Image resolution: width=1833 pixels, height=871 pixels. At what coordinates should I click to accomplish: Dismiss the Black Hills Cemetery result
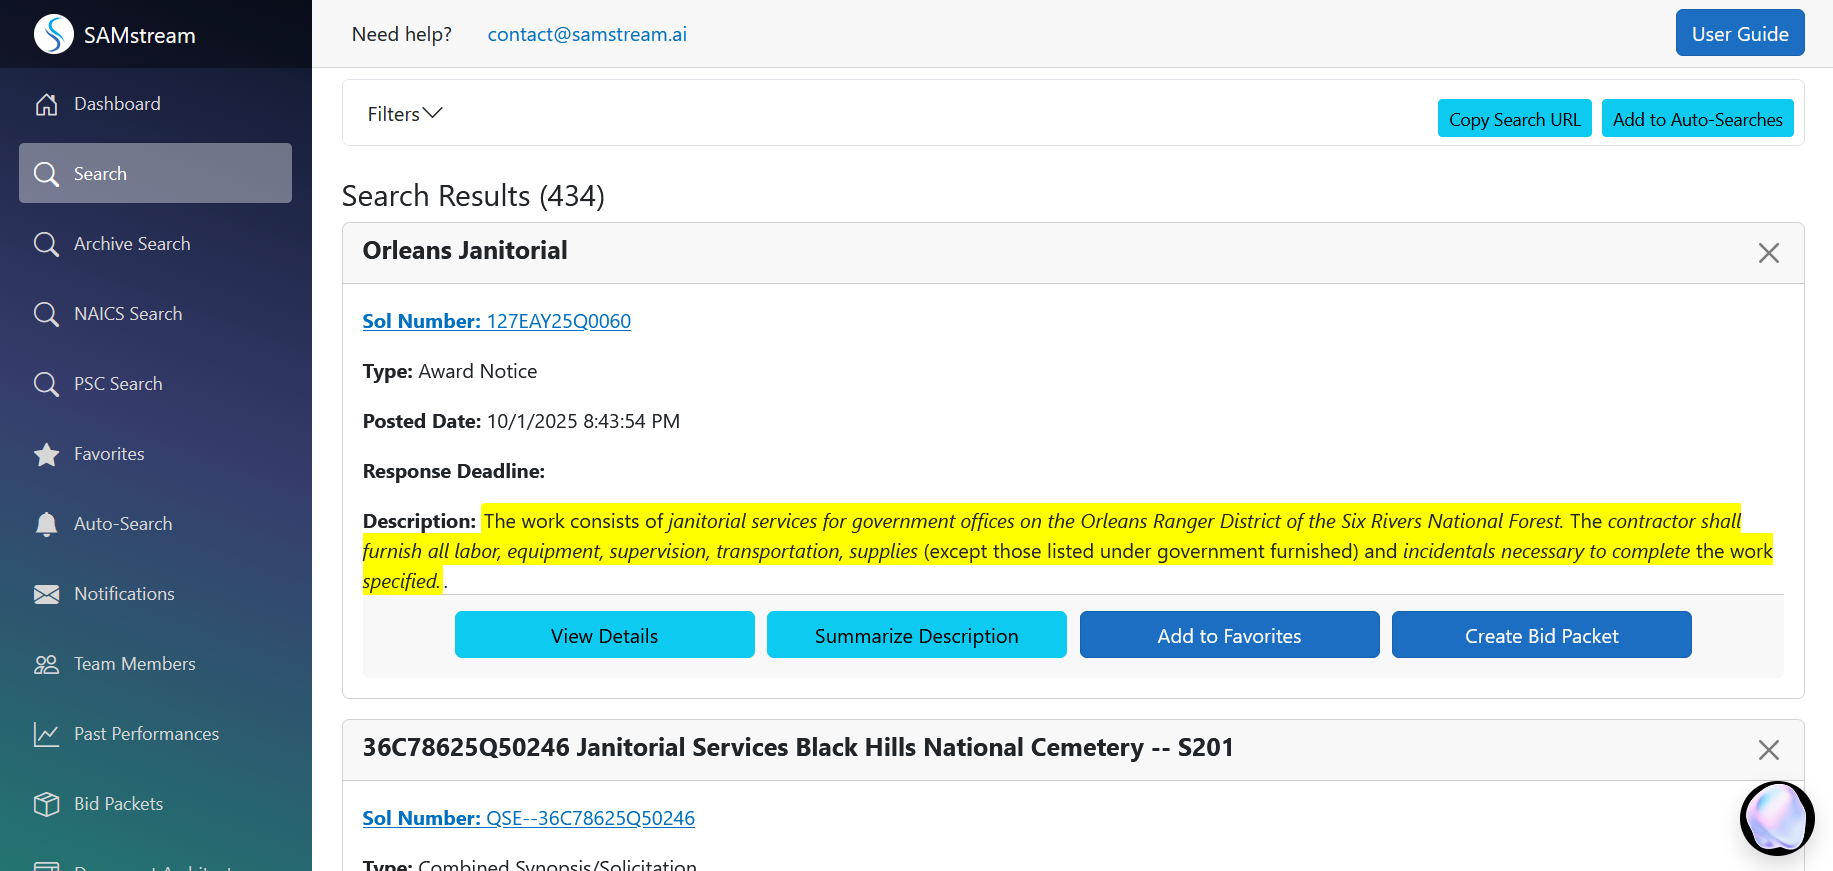pyautogui.click(x=1768, y=750)
